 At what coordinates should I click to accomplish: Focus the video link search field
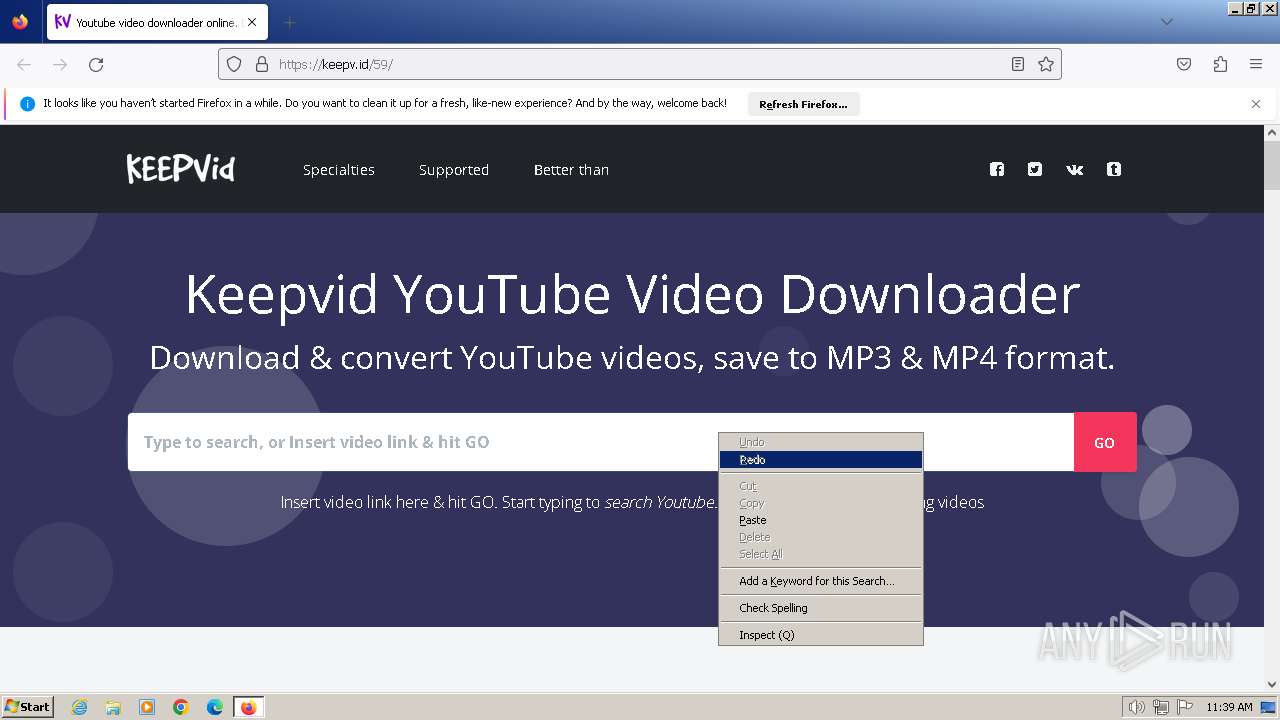601,442
